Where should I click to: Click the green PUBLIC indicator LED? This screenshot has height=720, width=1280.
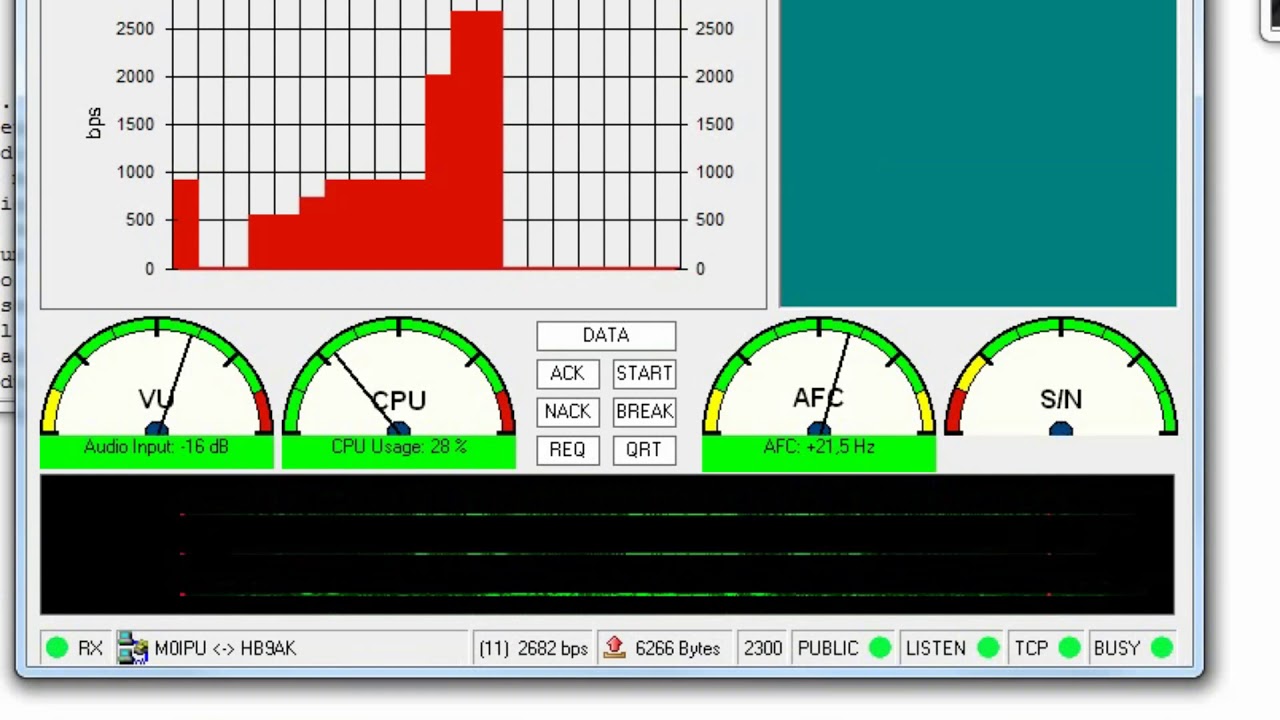pyautogui.click(x=880, y=648)
